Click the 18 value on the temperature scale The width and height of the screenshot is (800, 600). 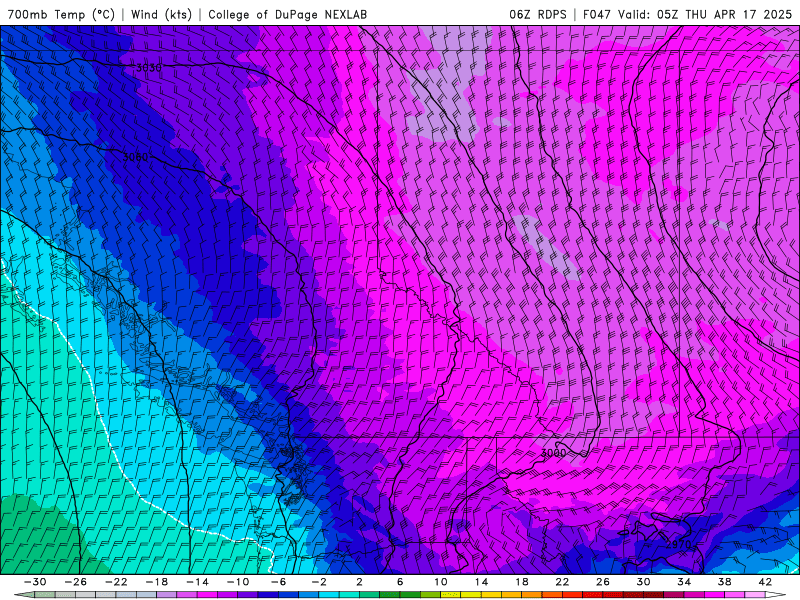(522, 582)
